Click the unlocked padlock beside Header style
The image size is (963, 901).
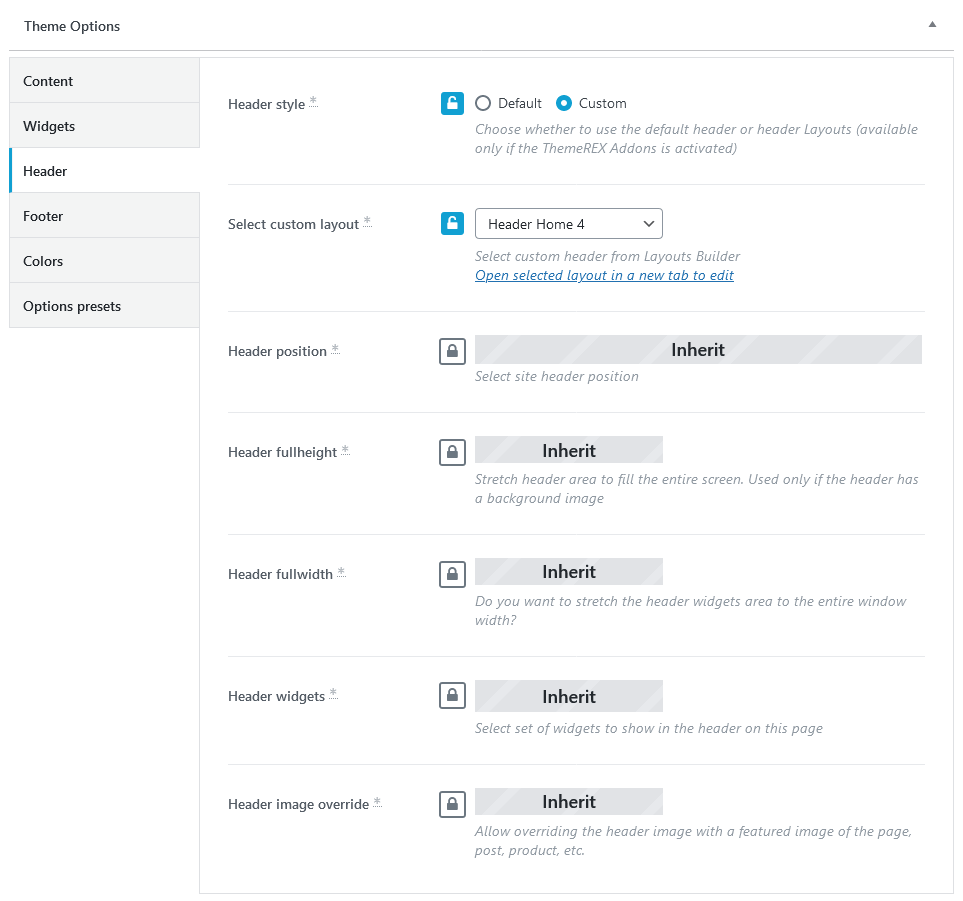tap(452, 103)
